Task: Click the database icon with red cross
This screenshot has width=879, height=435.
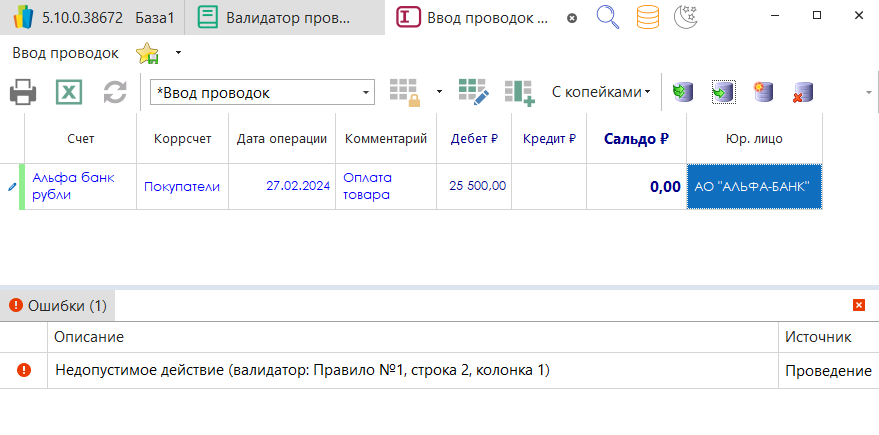Action: pyautogui.click(x=802, y=93)
